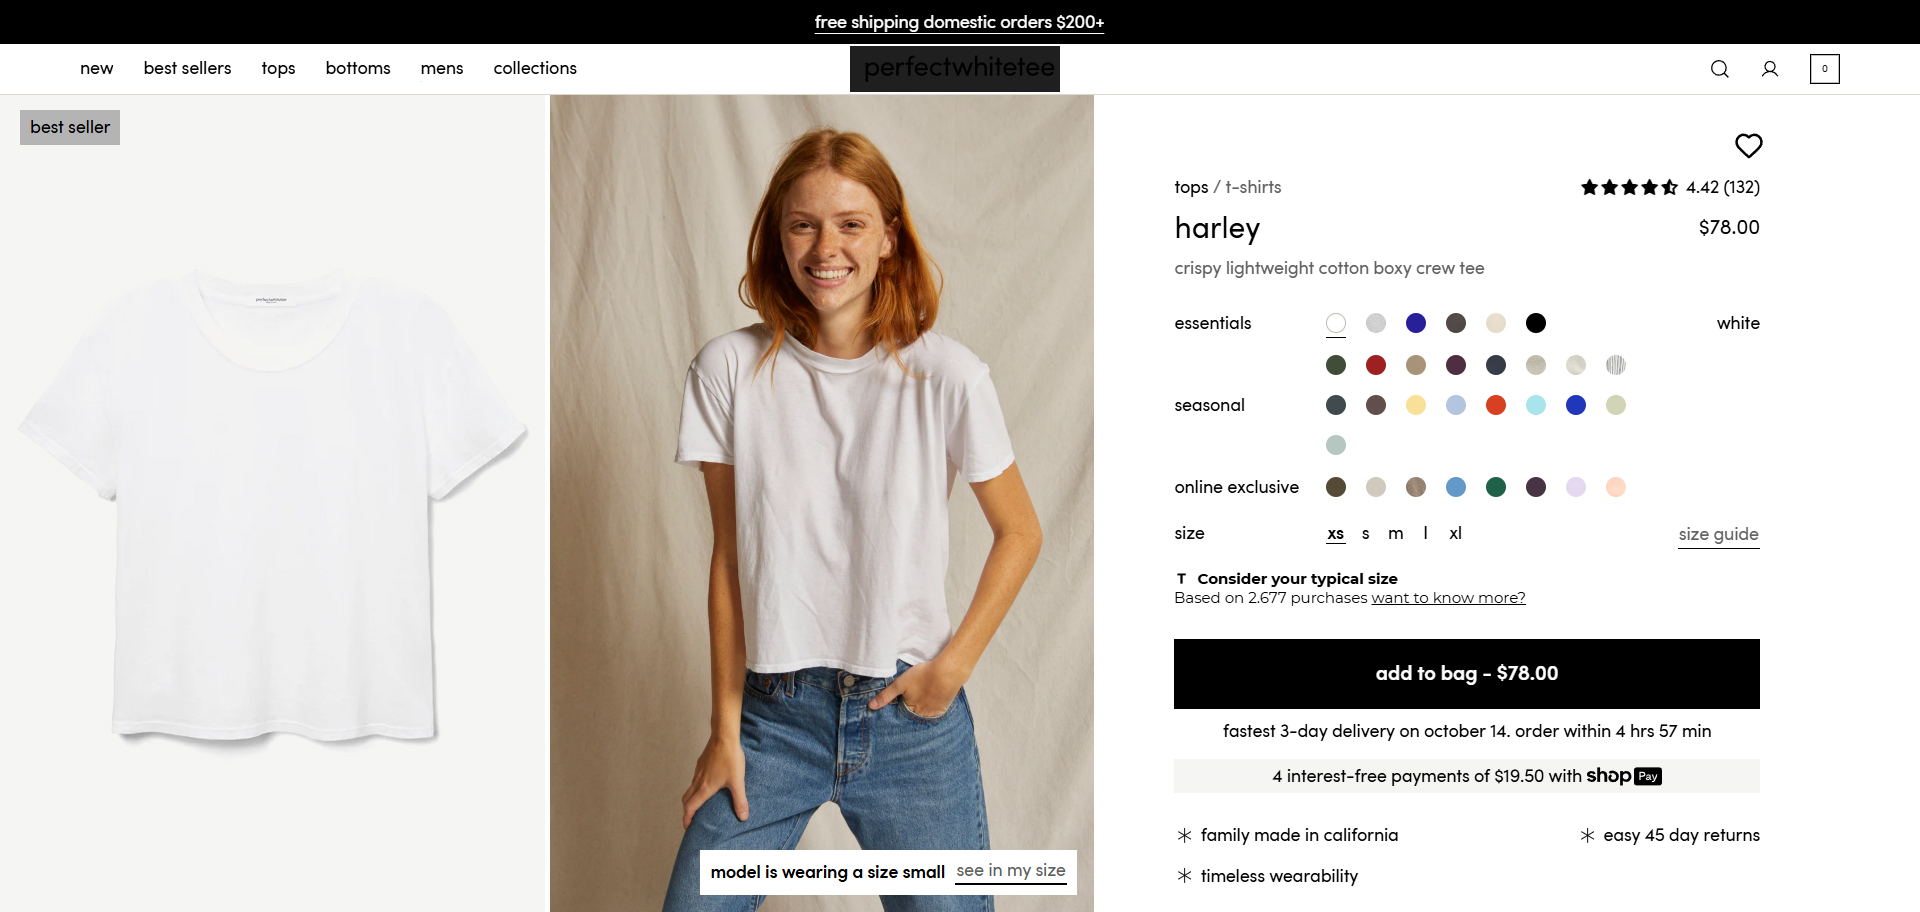Open the size guide link
Viewport: 1920px width, 912px height.
pos(1717,534)
